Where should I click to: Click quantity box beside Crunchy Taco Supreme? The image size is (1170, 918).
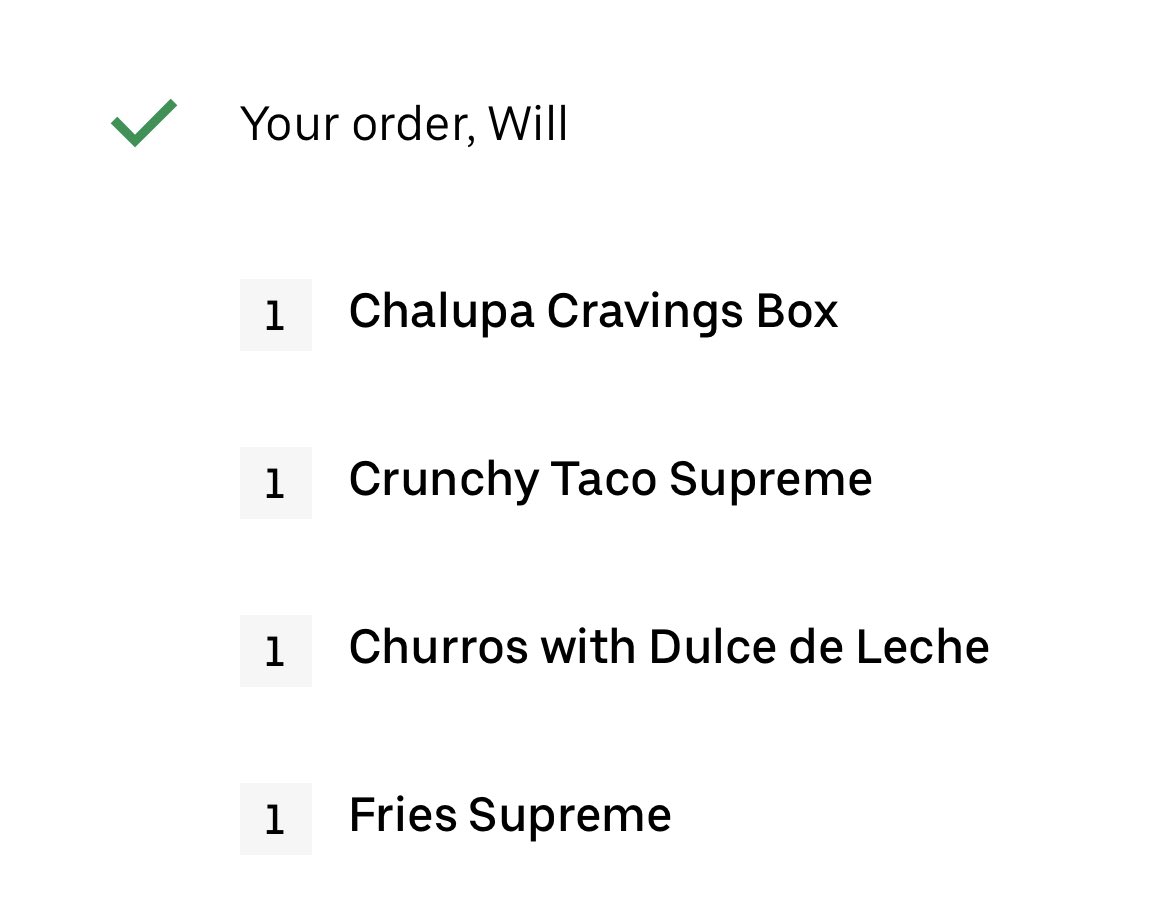(x=275, y=483)
